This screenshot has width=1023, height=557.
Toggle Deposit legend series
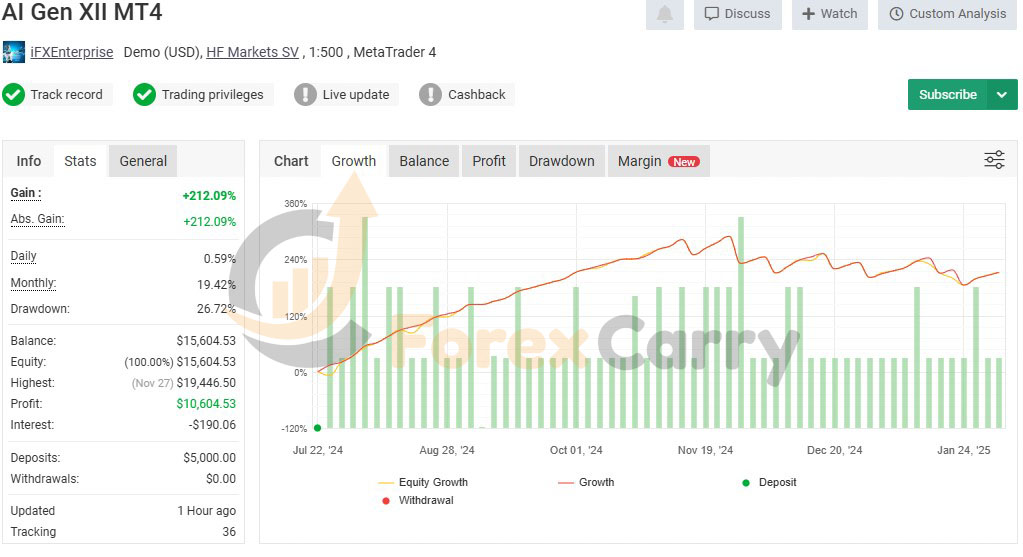(x=769, y=483)
